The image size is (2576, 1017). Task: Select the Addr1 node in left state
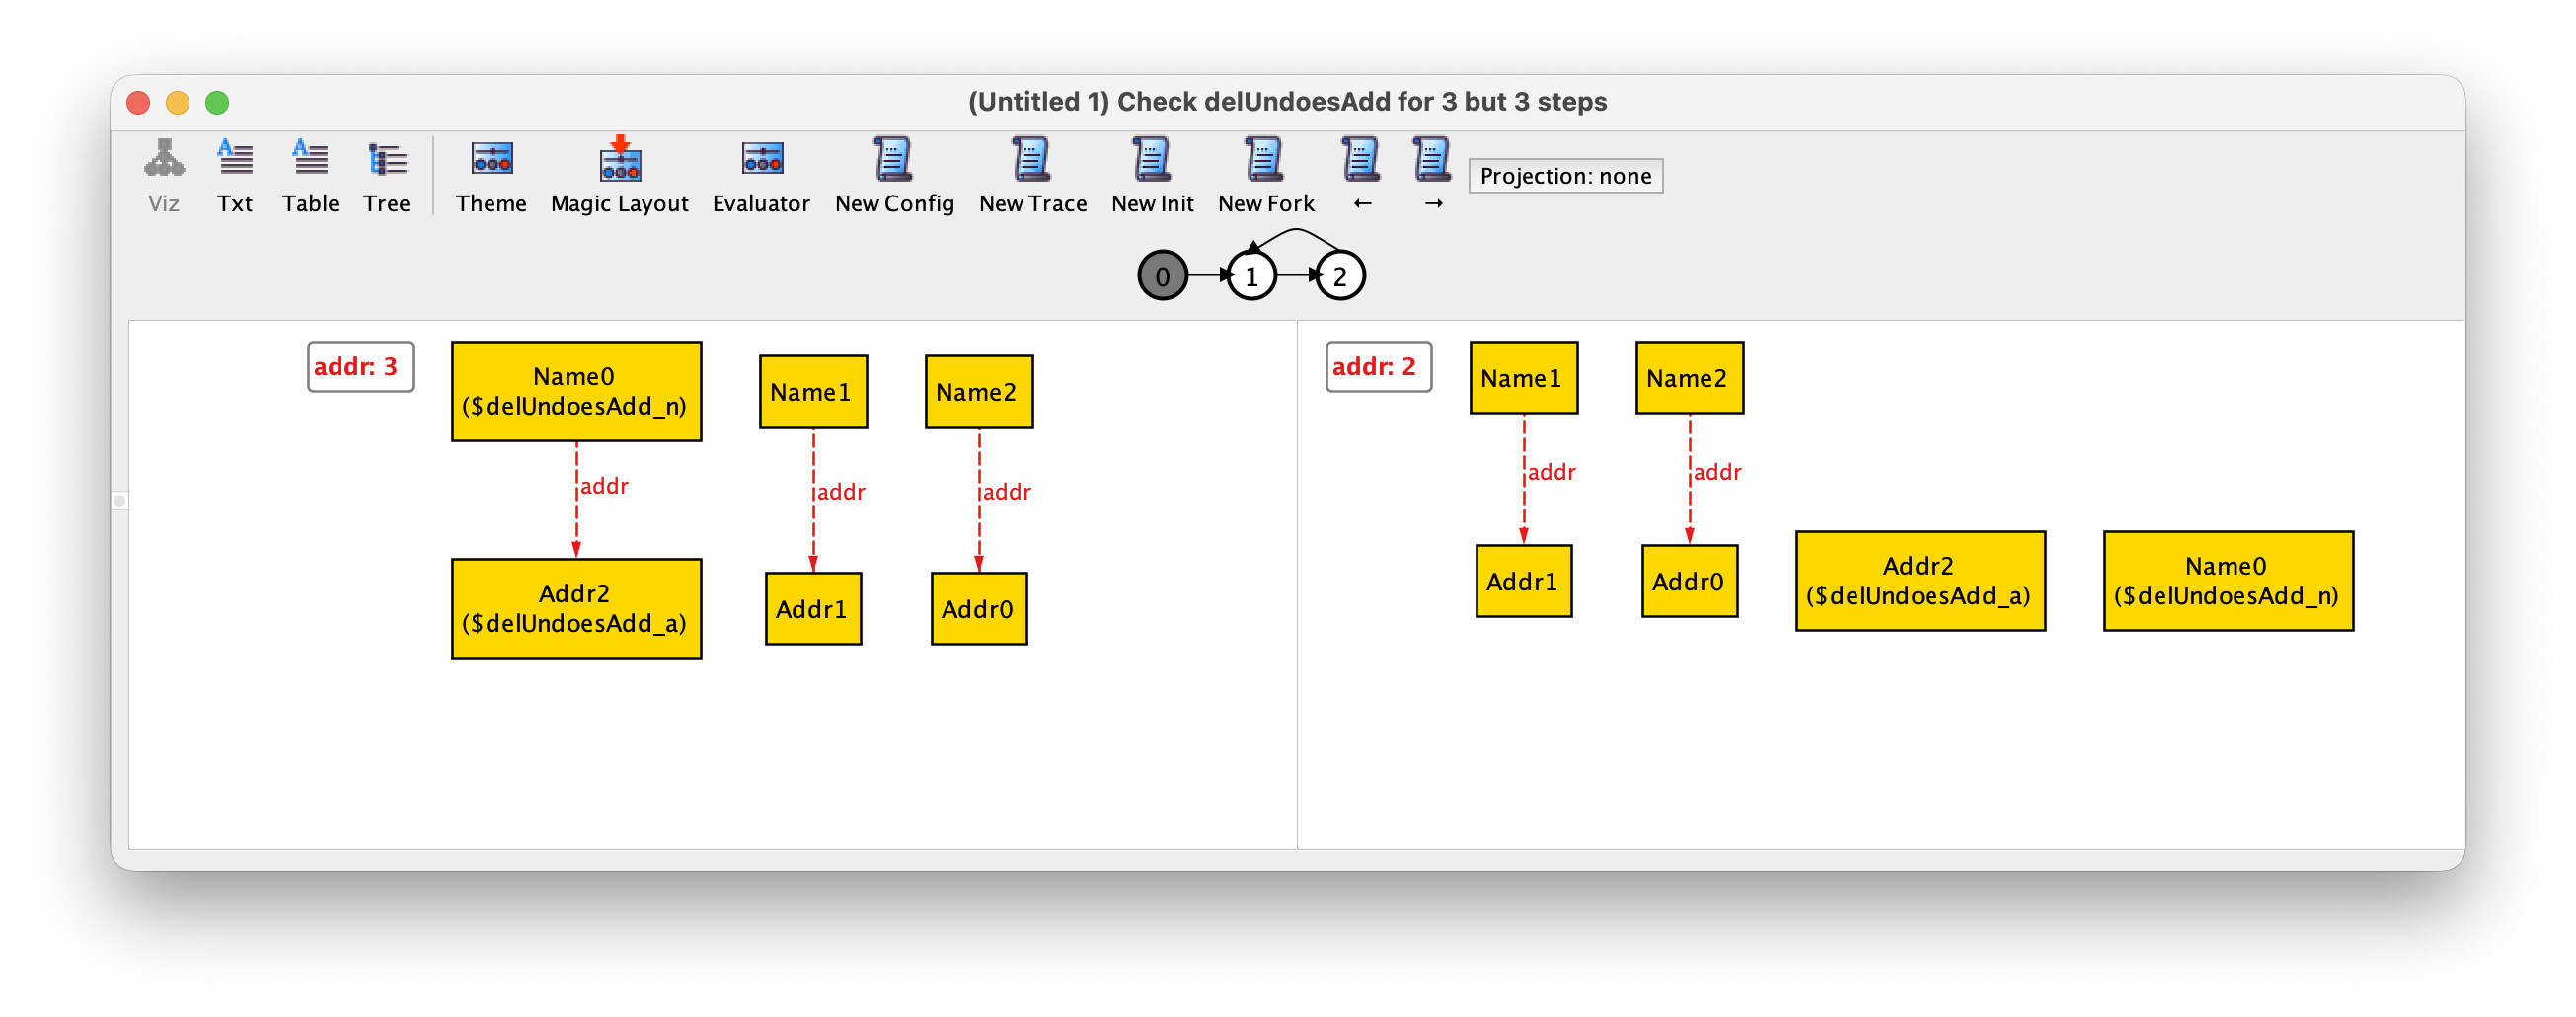pyautogui.click(x=813, y=609)
